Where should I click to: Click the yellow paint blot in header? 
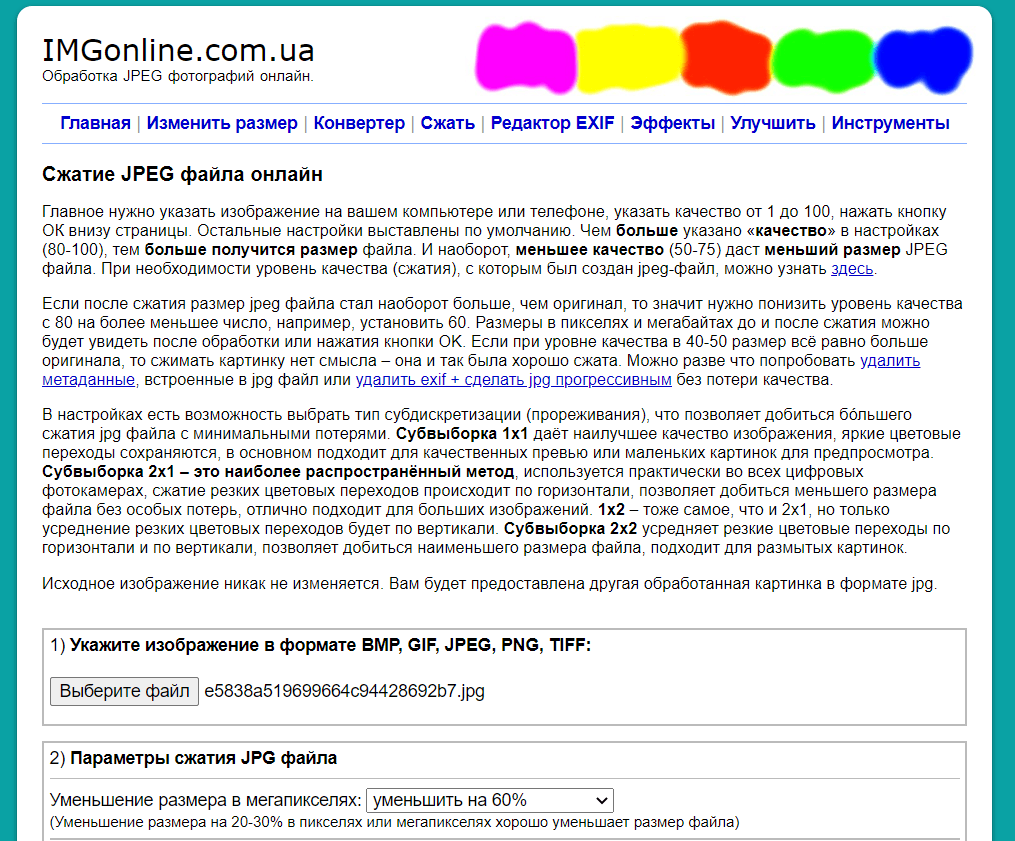628,58
